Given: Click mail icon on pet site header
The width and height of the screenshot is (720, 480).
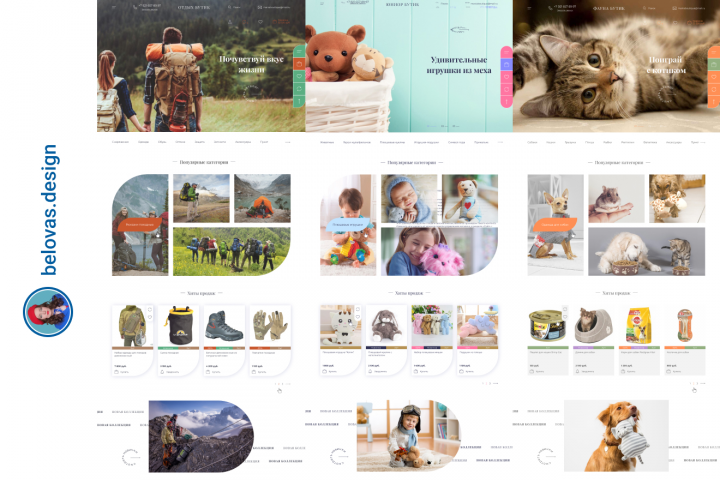Looking at the screenshot, I should click(675, 8).
